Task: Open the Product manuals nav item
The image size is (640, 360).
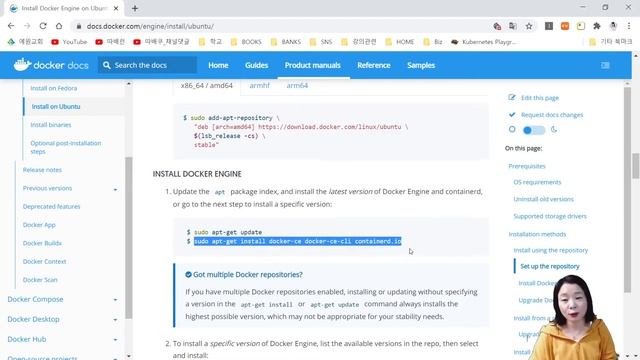Action: click(313, 65)
